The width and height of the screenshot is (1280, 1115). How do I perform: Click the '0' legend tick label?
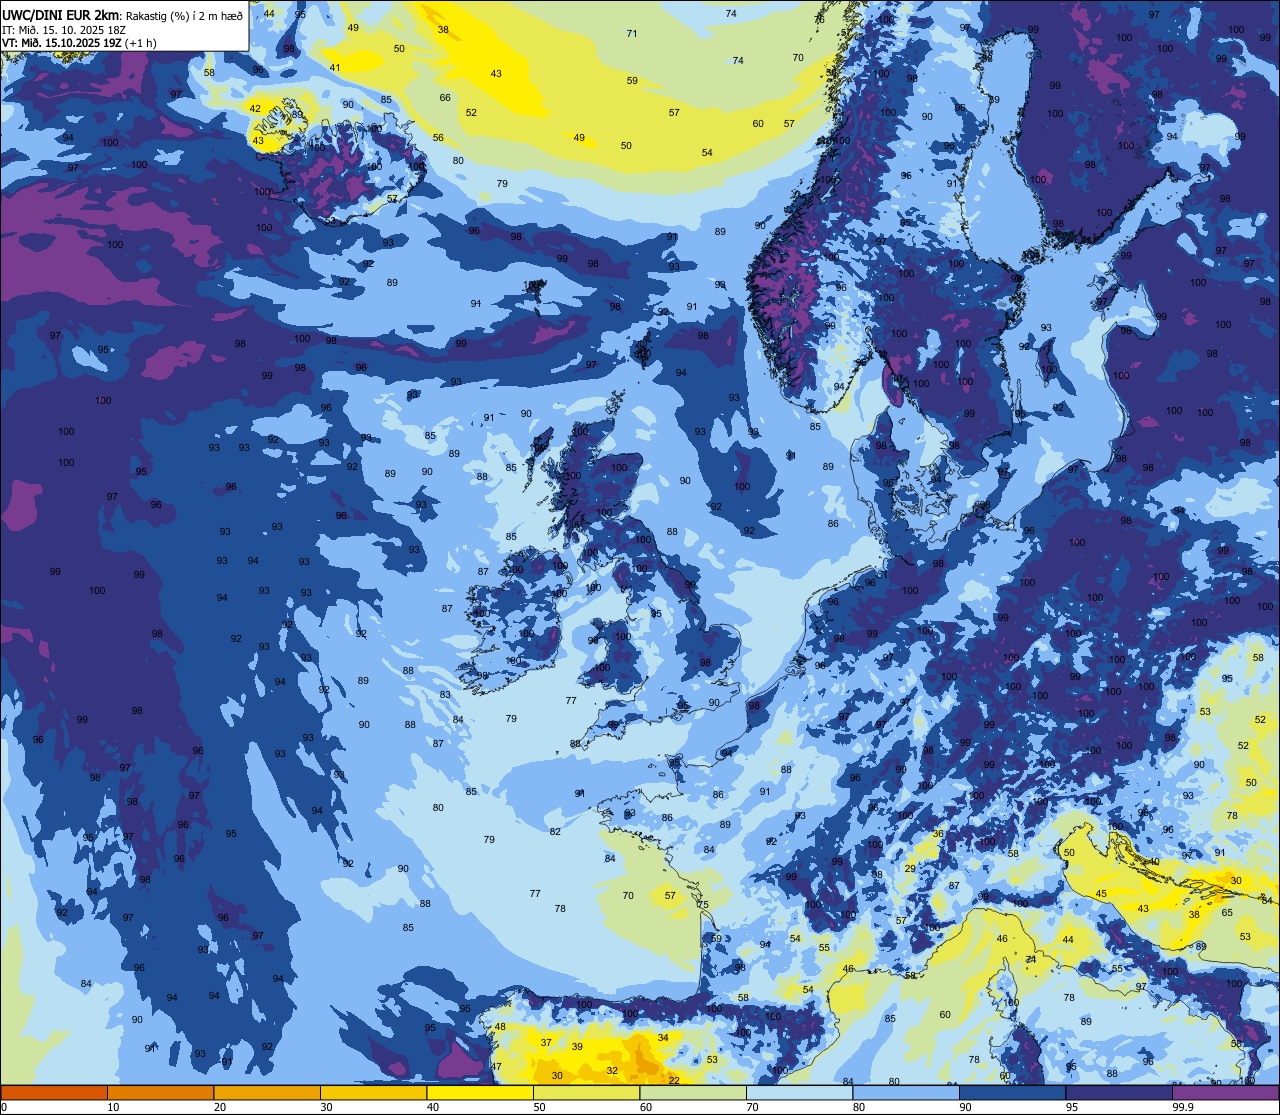click(5, 1107)
